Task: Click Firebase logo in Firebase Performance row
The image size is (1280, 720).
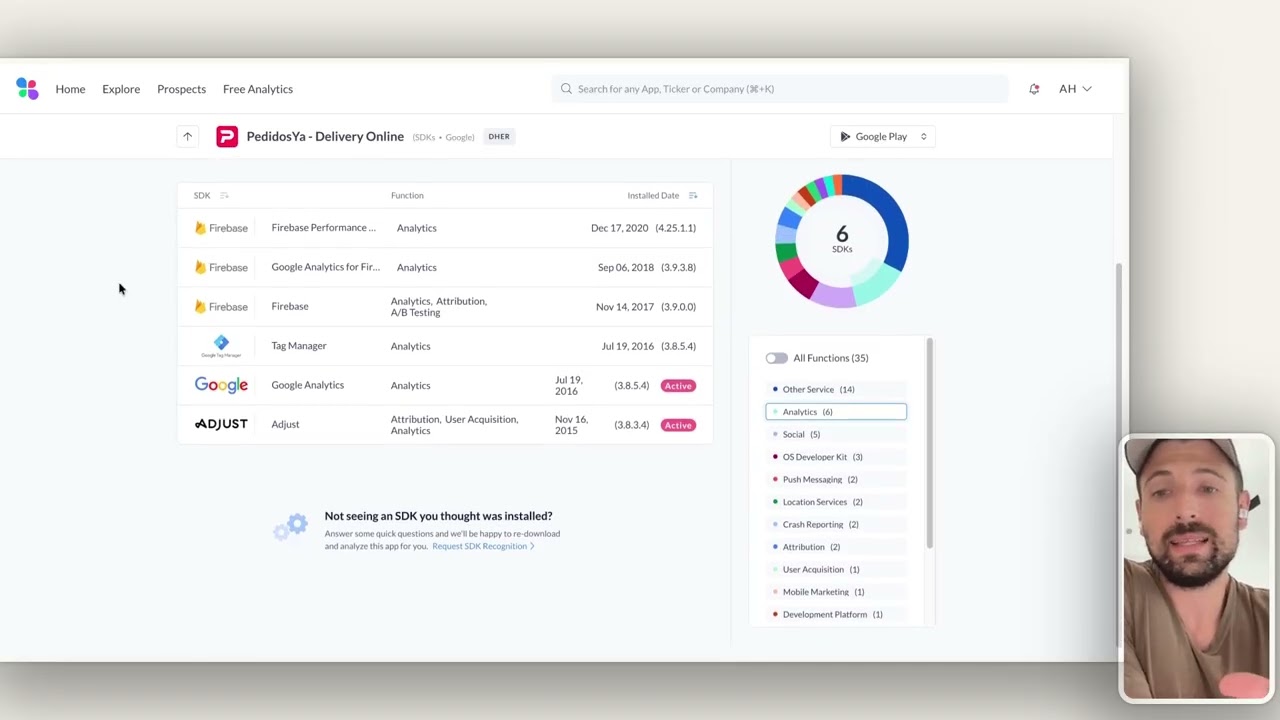Action: click(x=221, y=228)
